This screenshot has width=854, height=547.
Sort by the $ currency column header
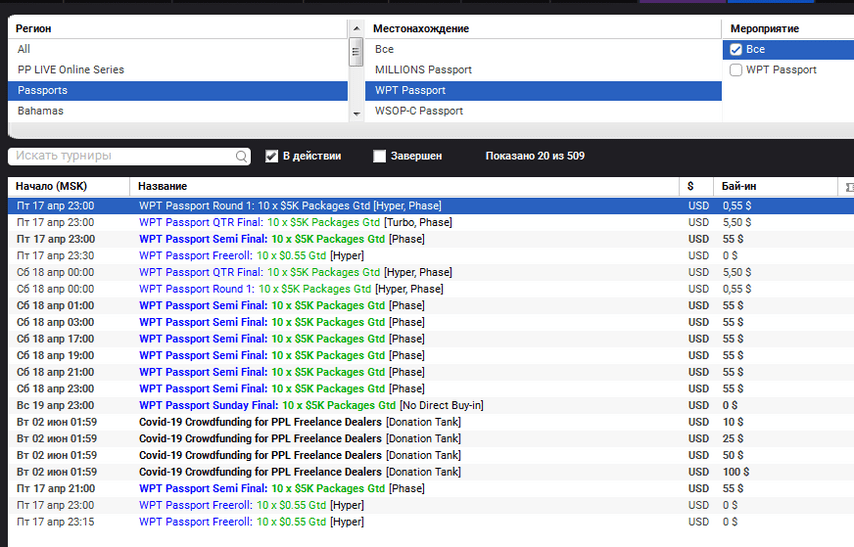[697, 186]
